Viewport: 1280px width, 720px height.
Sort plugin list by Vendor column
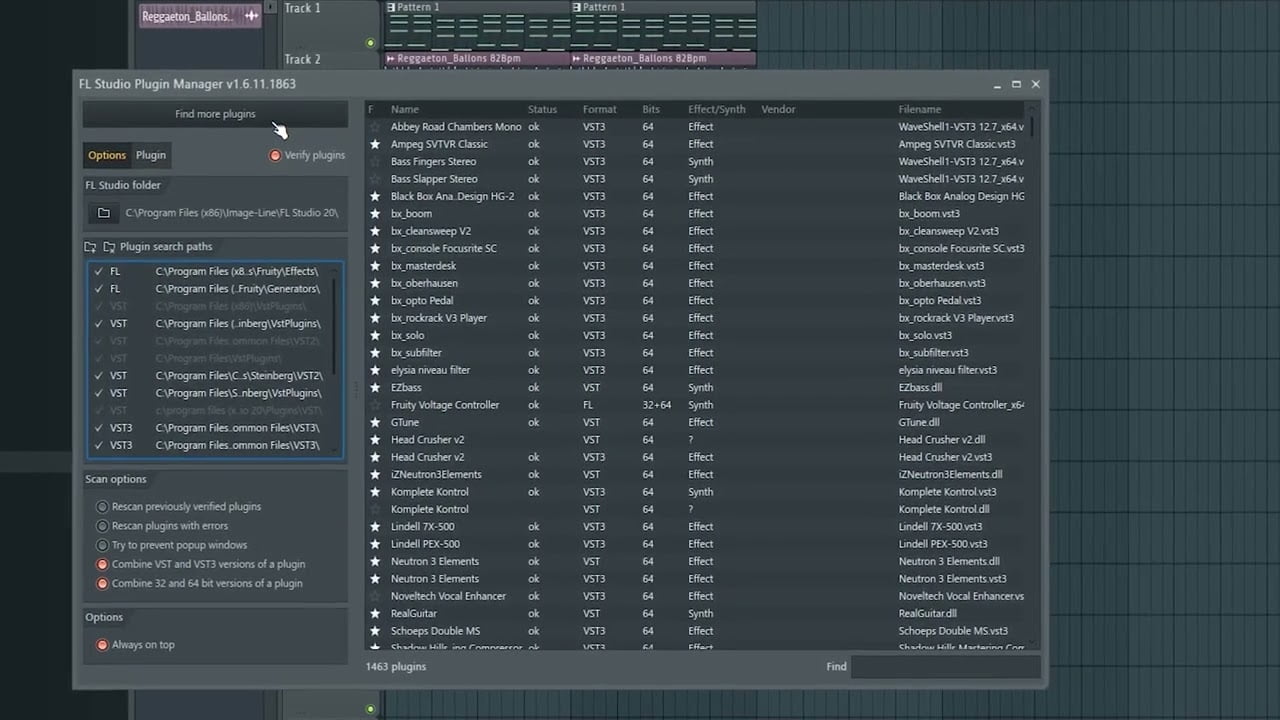click(778, 109)
